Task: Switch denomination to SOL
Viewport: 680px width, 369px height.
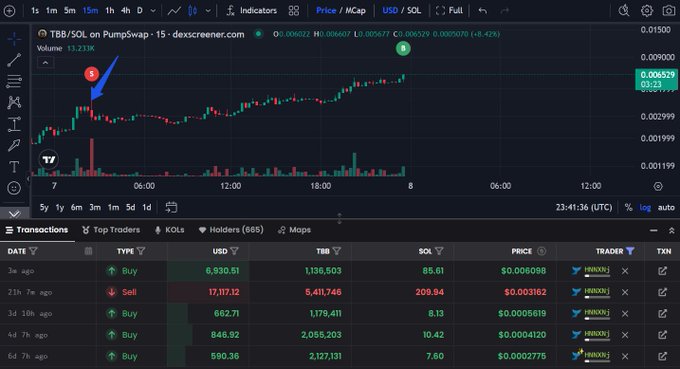Action: (x=414, y=10)
